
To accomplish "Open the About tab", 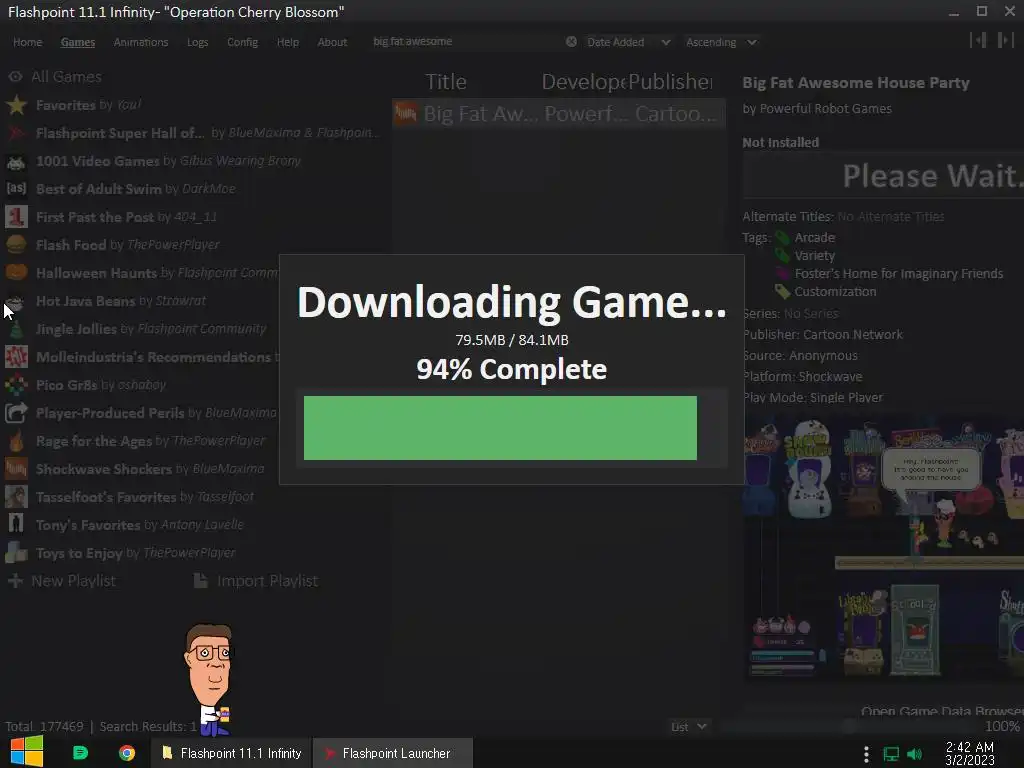I will [x=332, y=42].
